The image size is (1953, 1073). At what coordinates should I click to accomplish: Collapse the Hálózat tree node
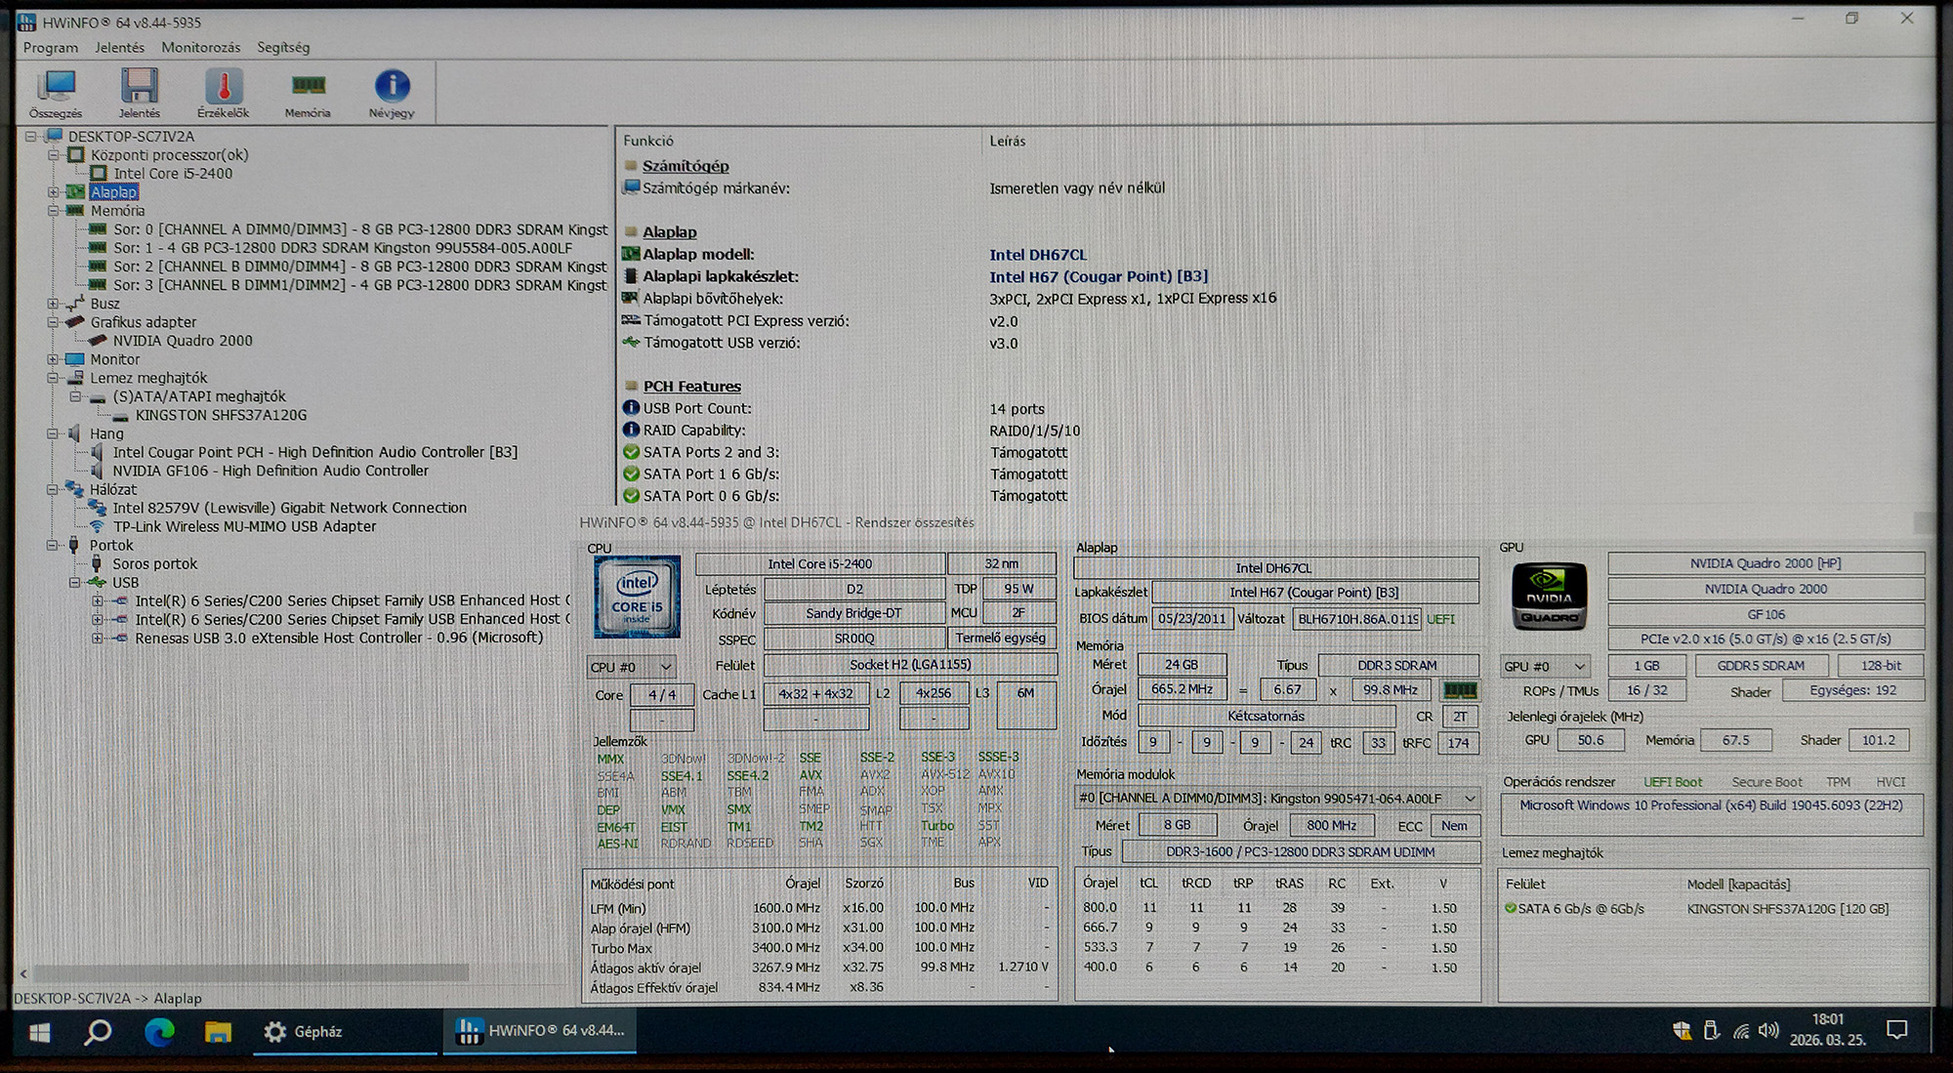tap(54, 490)
